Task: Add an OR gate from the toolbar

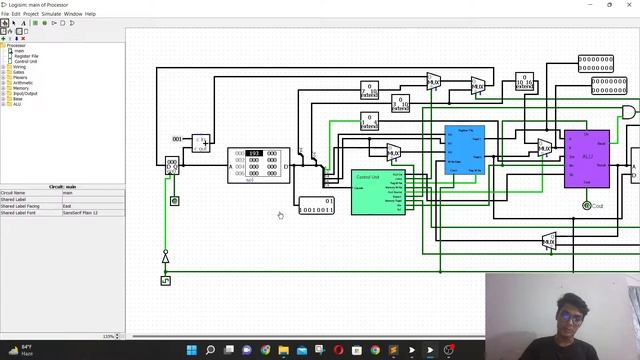Action: [72, 23]
